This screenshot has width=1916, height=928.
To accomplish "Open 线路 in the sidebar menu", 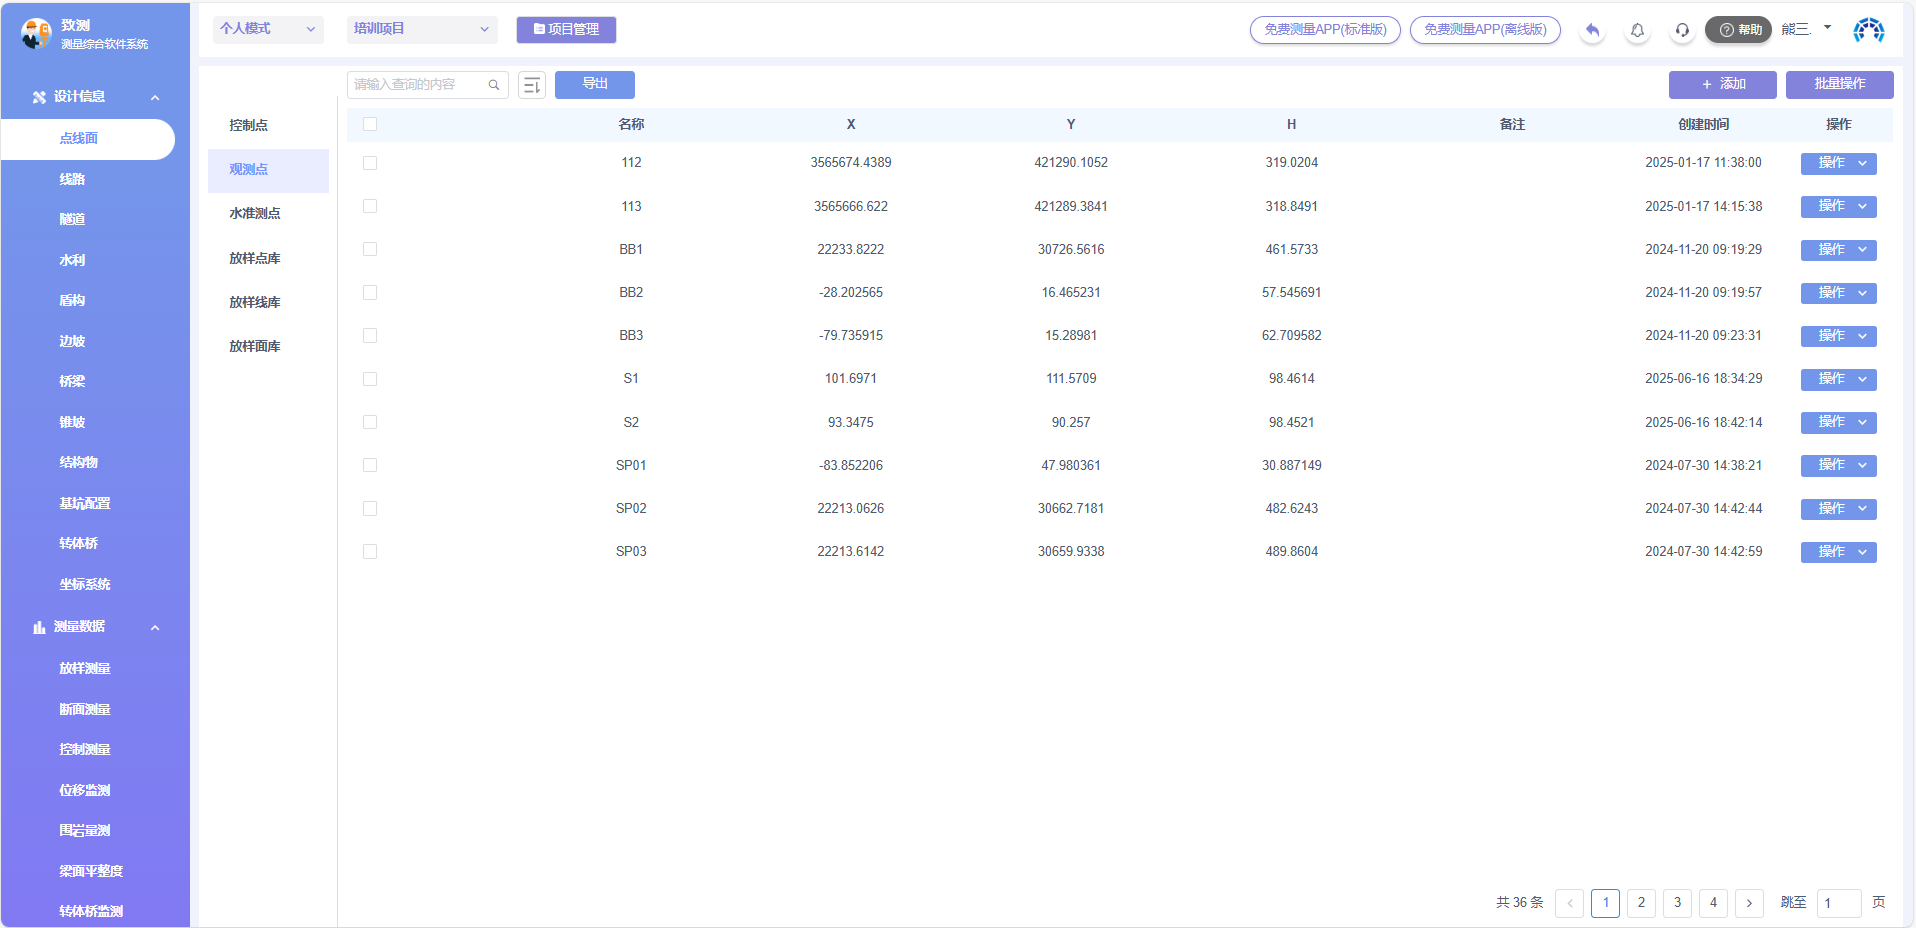I will coord(72,179).
